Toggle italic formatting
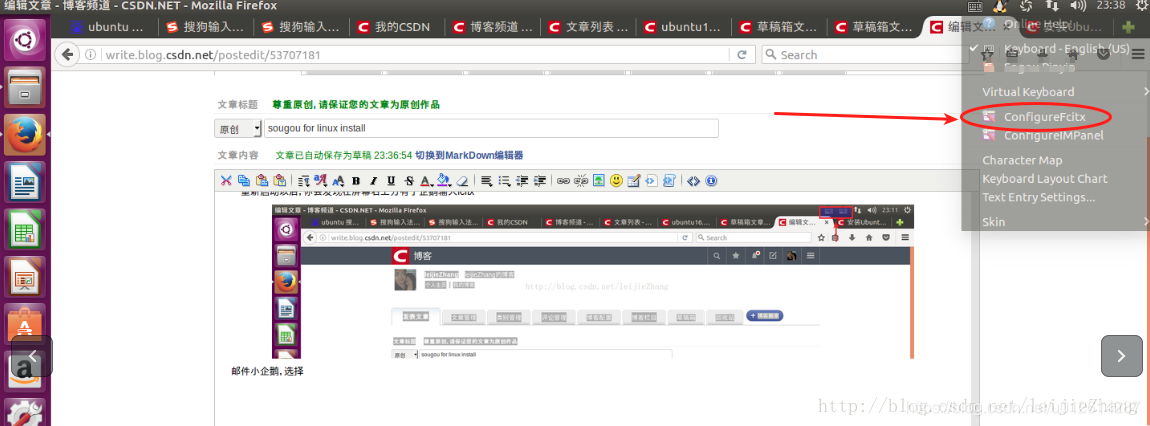 373,180
